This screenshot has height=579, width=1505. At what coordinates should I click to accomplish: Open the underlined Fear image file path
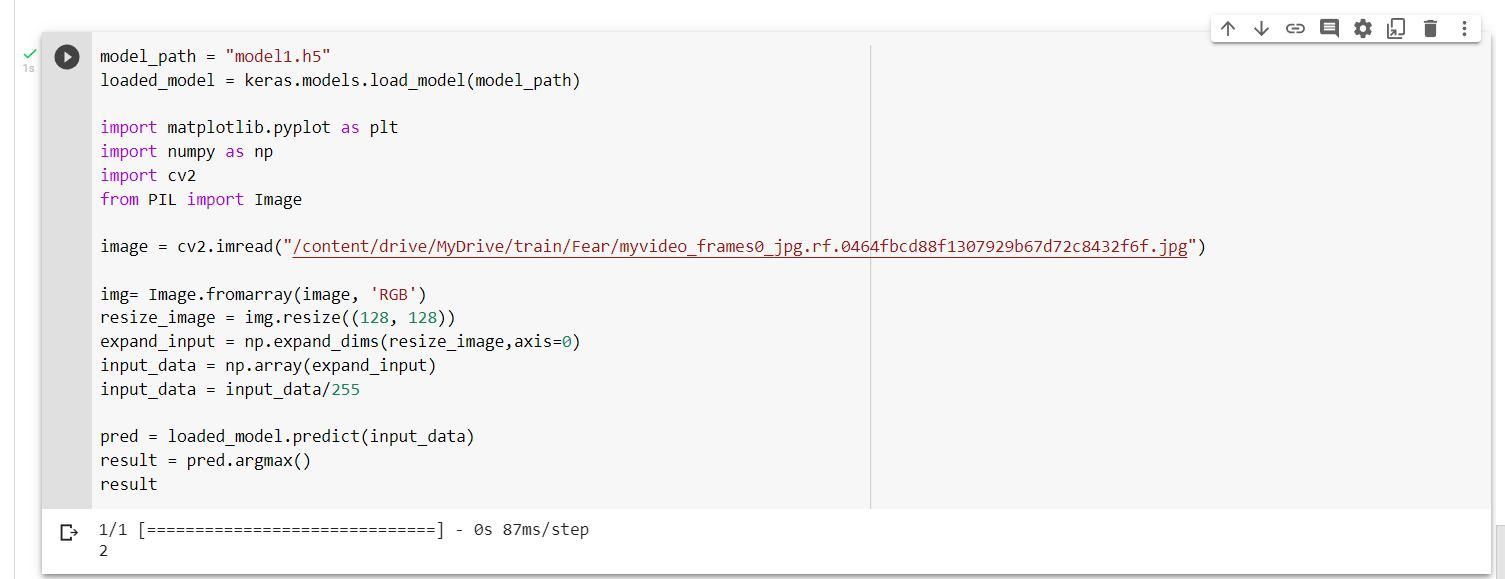[x=739, y=247]
